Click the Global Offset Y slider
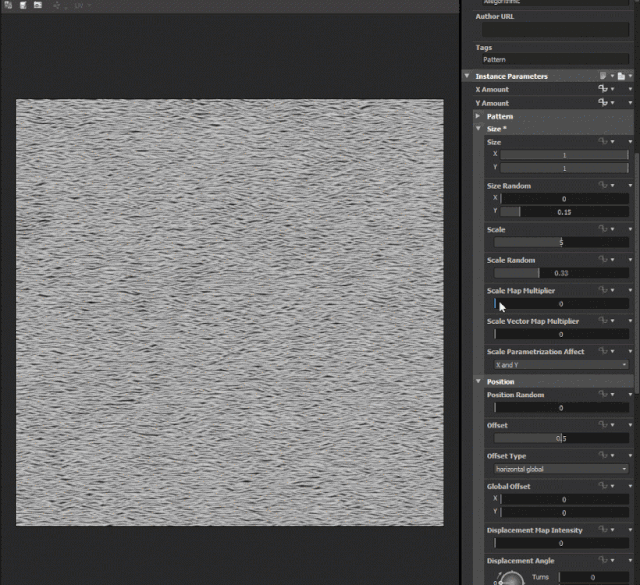Image resolution: width=640 pixels, height=585 pixels. click(564, 512)
